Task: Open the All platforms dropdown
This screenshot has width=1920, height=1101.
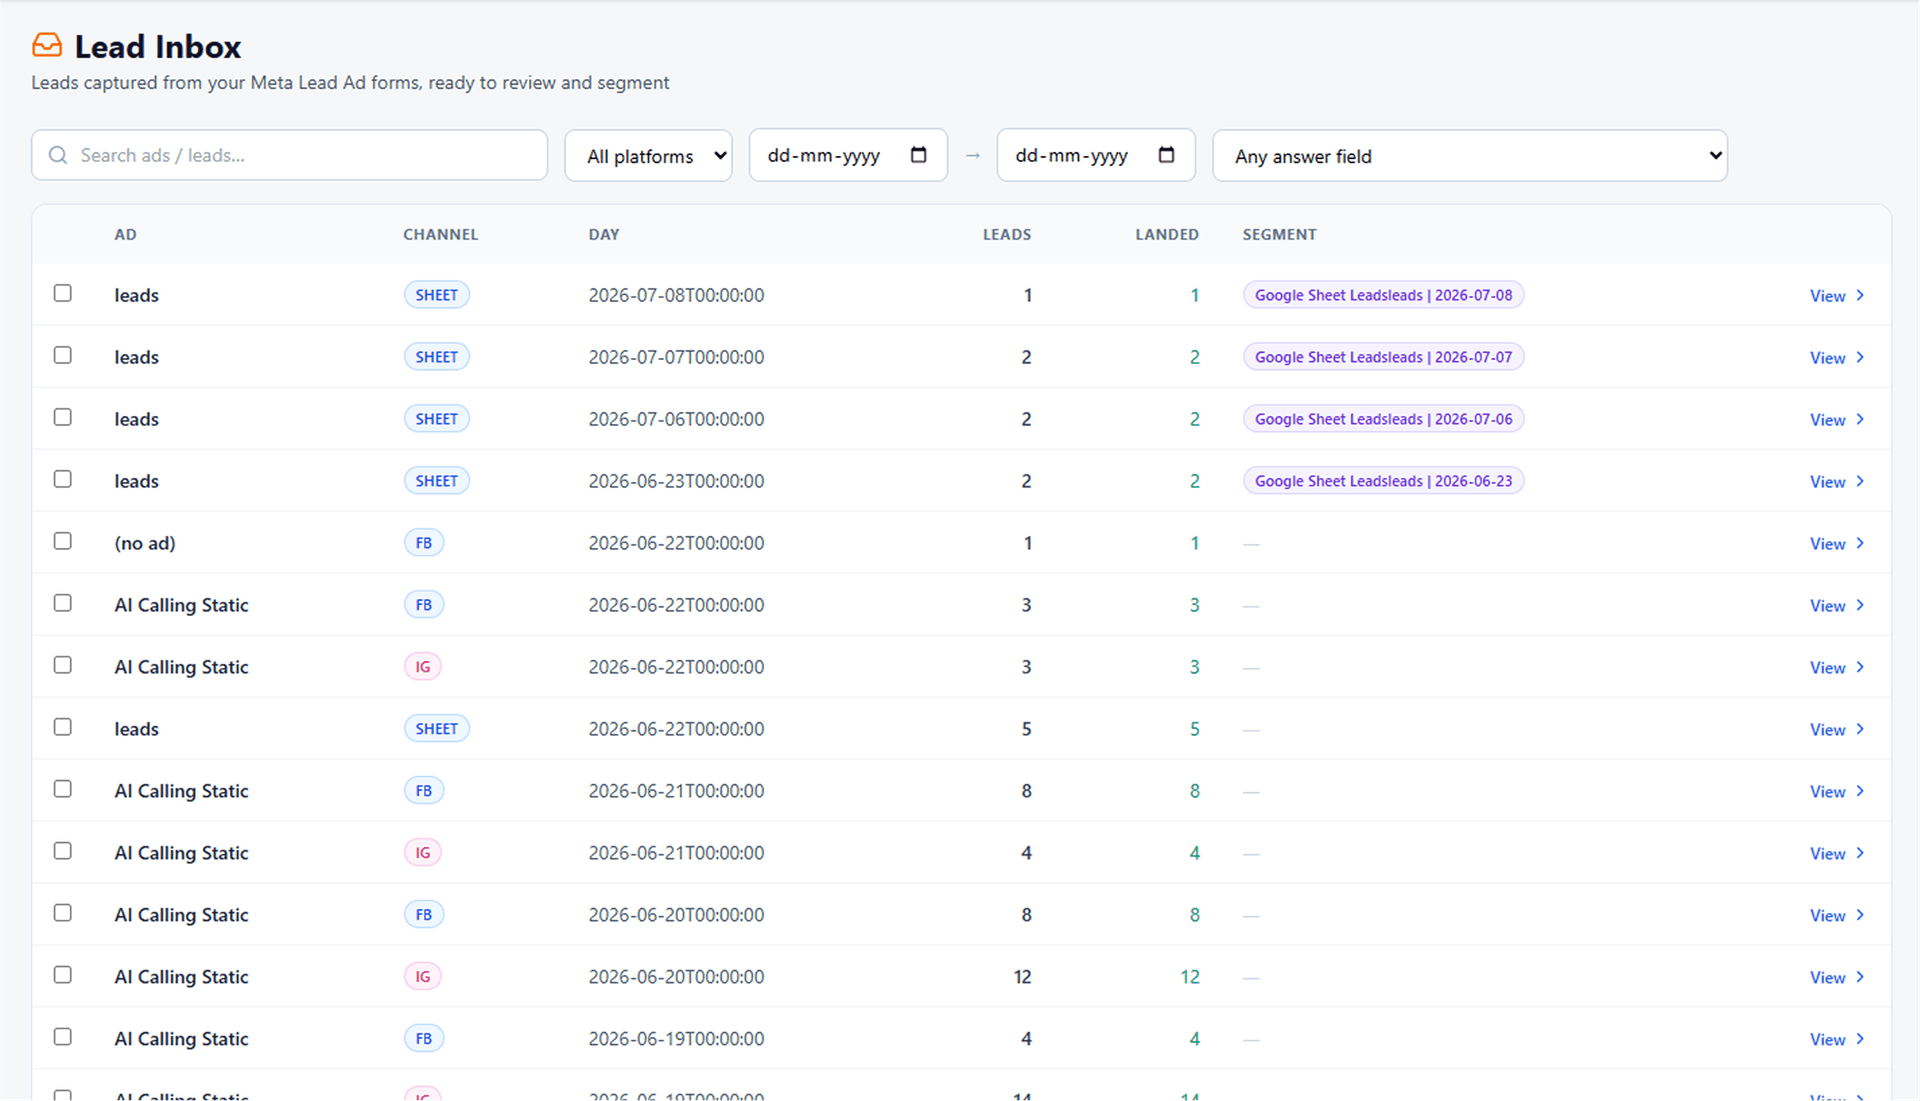Action: (649, 155)
